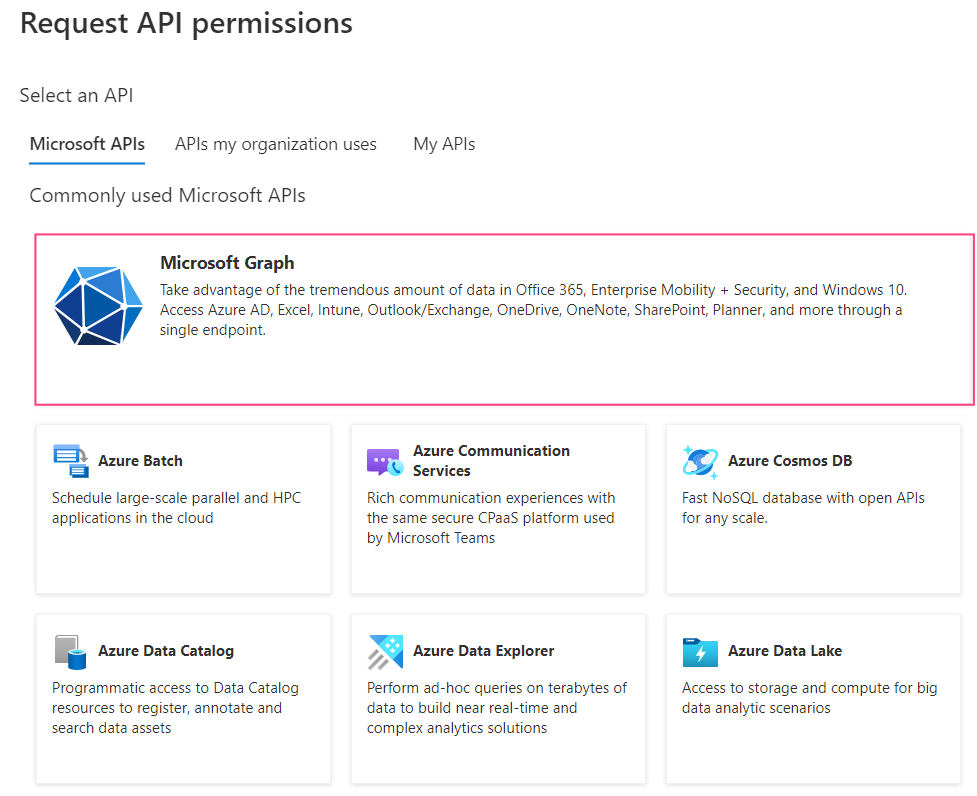The height and width of the screenshot is (796, 977).
Task: Switch to the Microsoft APIs tab
Action: pos(86,144)
